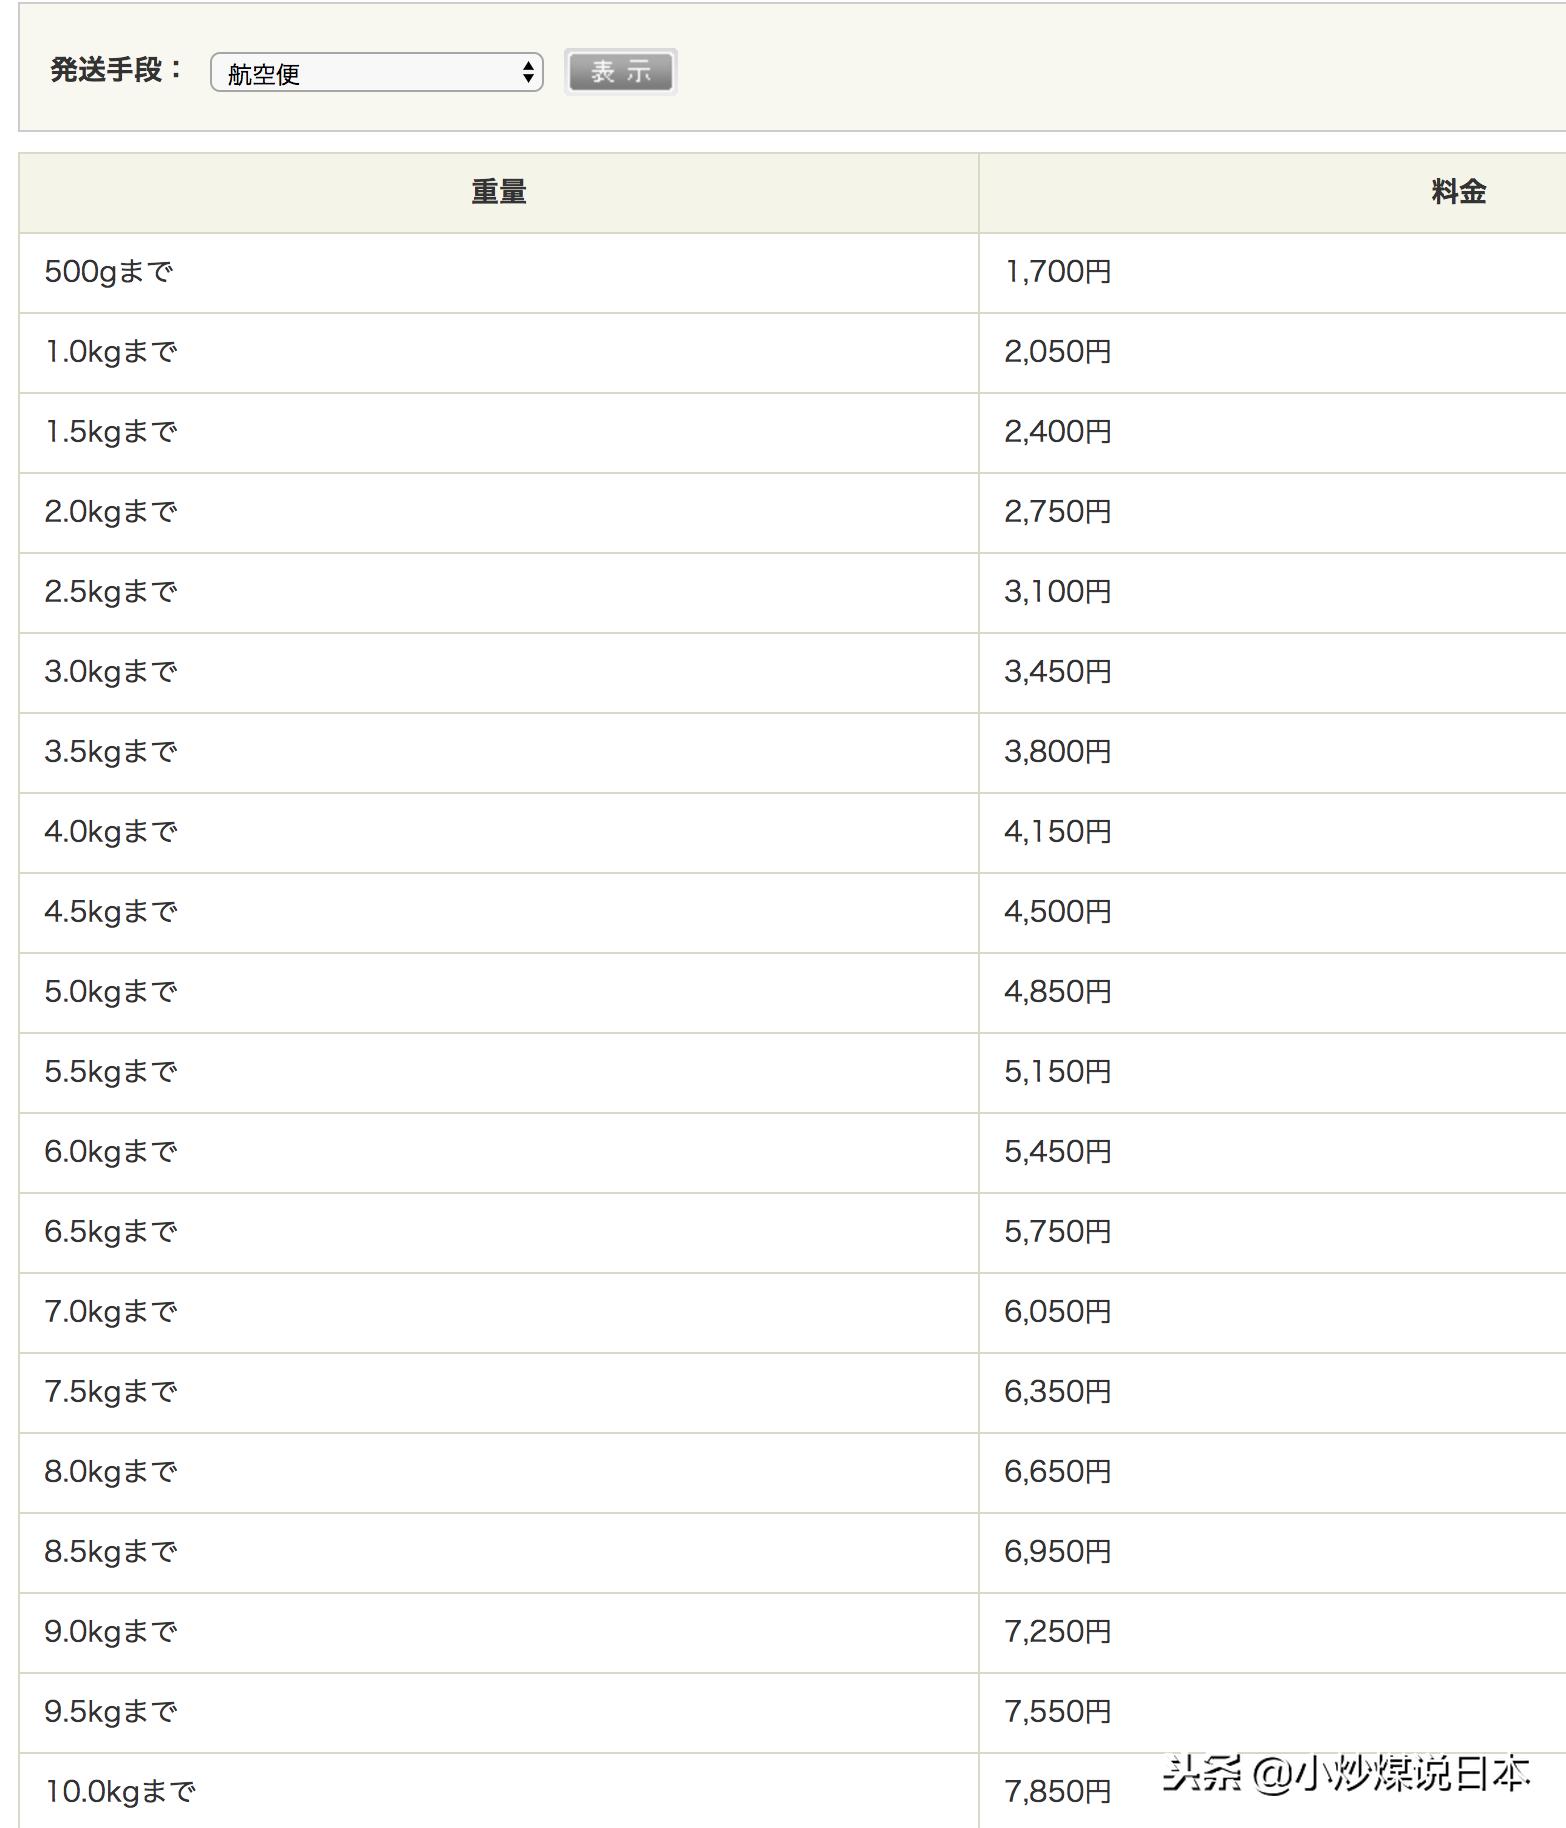1566x1828 pixels.
Task: Click the 5,450円 price cell
Action: pos(1057,1152)
